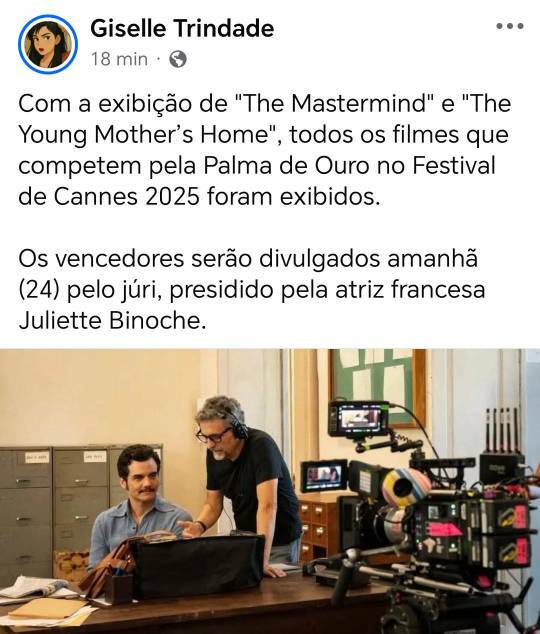Click the black bag on the desk
Screen dimensions: 540x634
coord(198,565)
